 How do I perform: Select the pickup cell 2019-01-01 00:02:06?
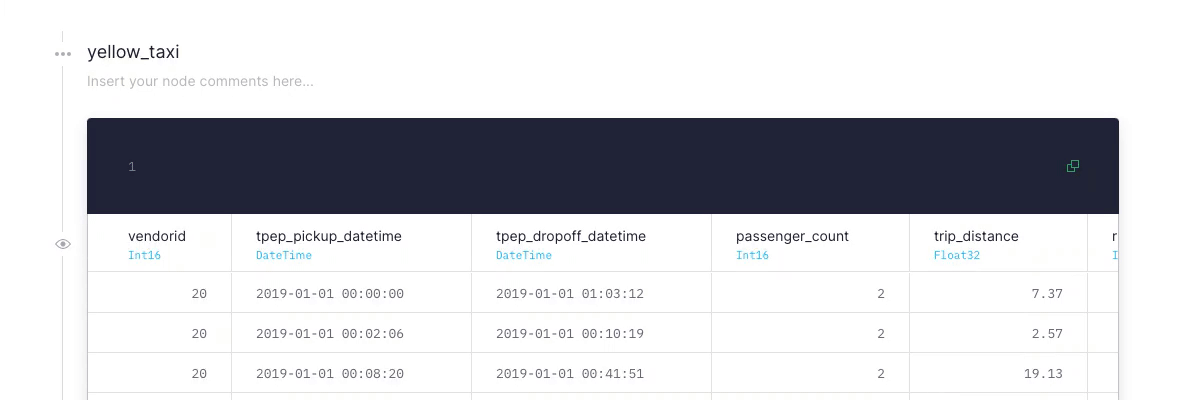click(x=330, y=334)
